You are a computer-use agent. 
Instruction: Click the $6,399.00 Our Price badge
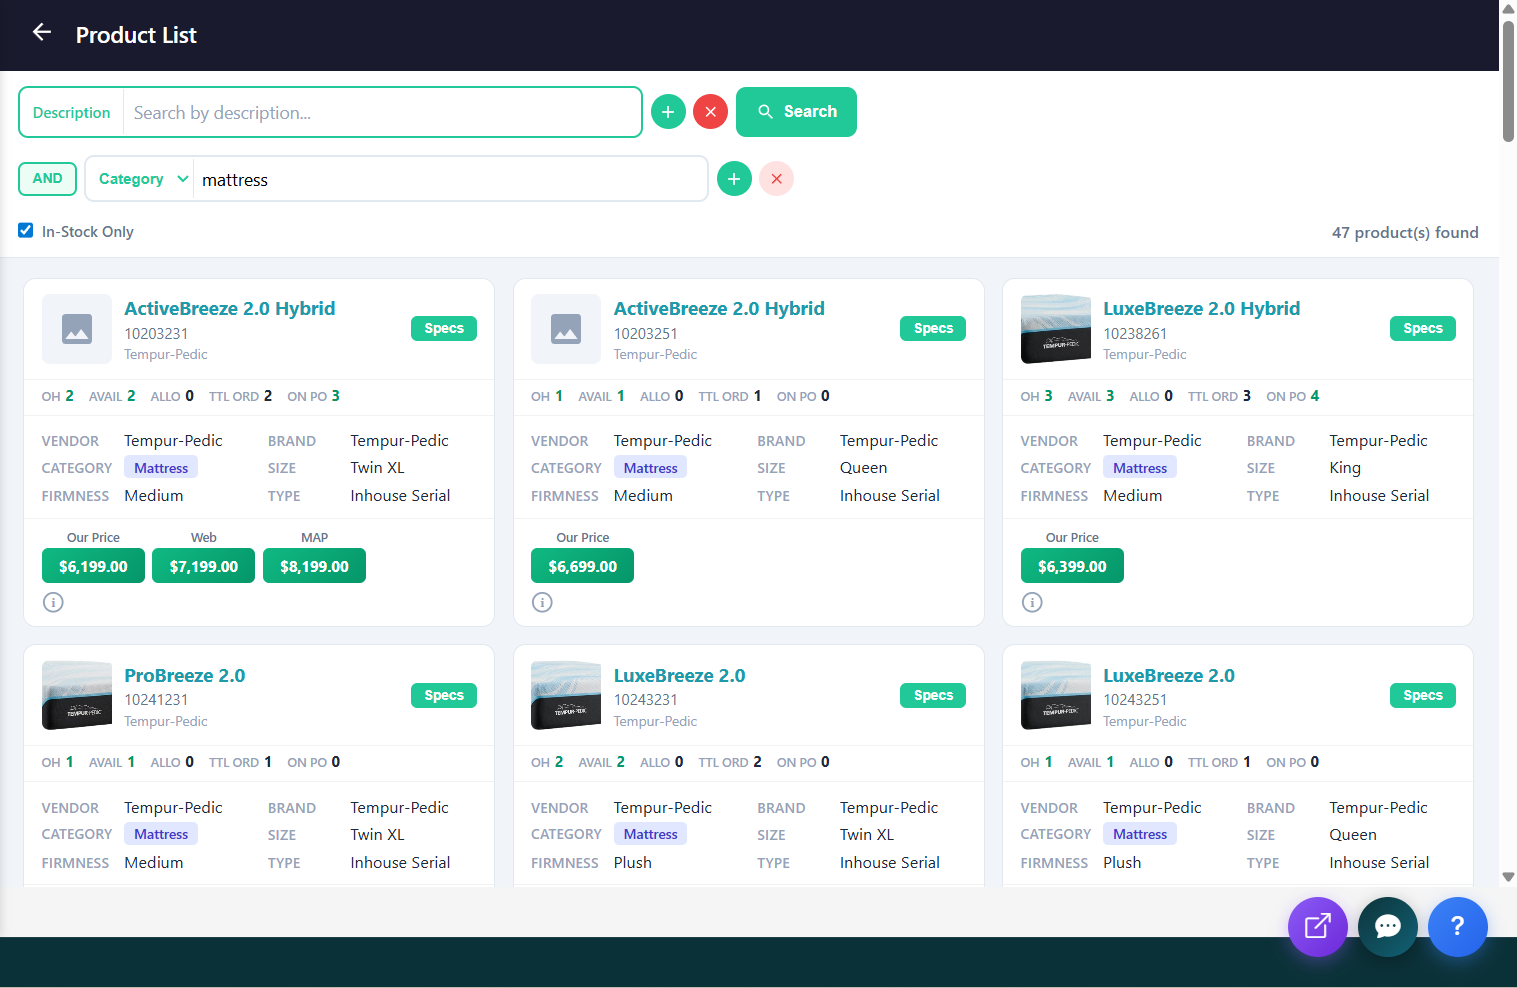tap(1072, 566)
